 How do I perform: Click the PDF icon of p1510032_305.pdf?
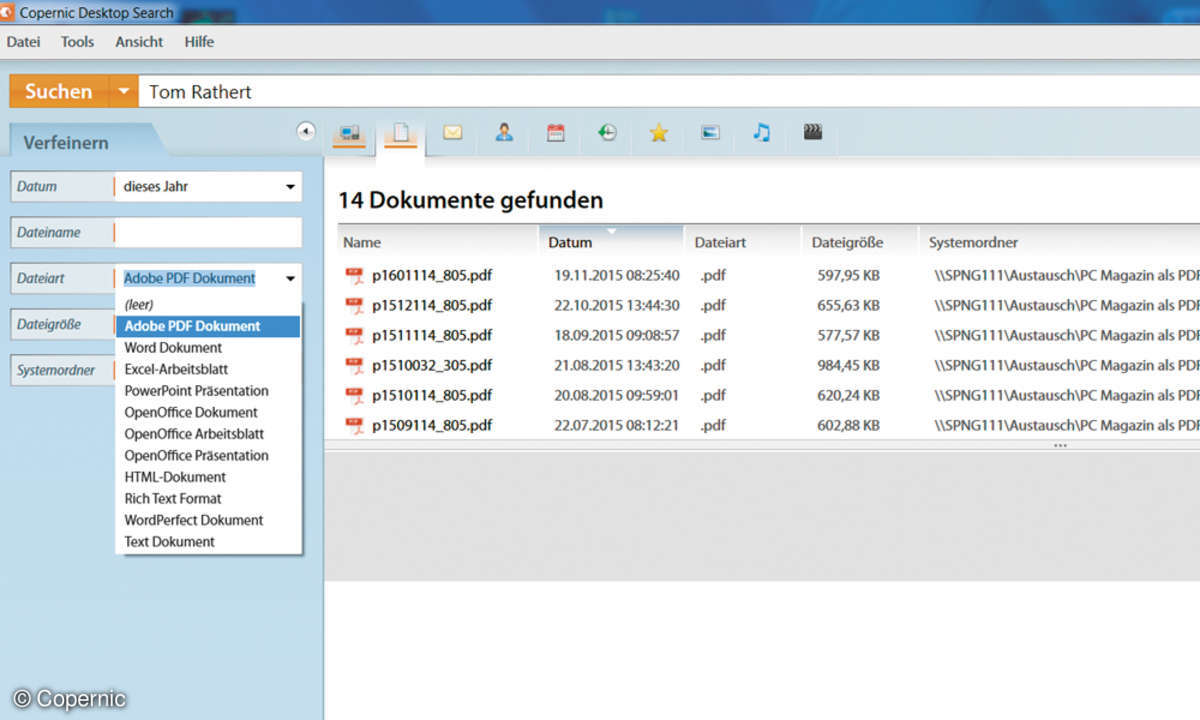pos(354,365)
